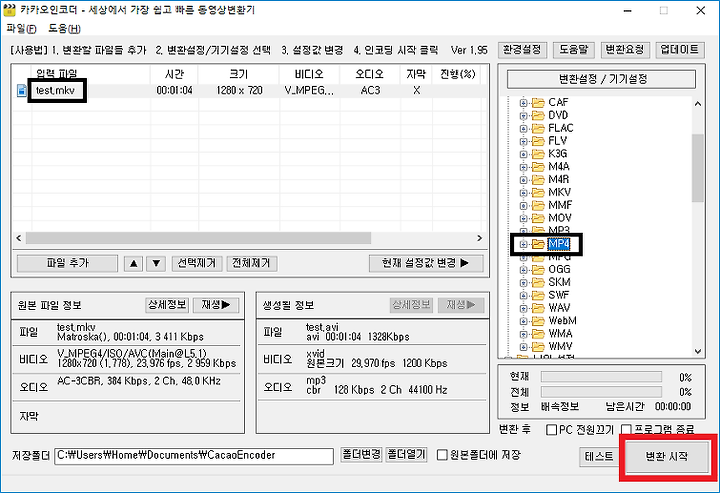This screenshot has width=720, height=493.
Task: Click the 변환요청 button
Action: 625,50
